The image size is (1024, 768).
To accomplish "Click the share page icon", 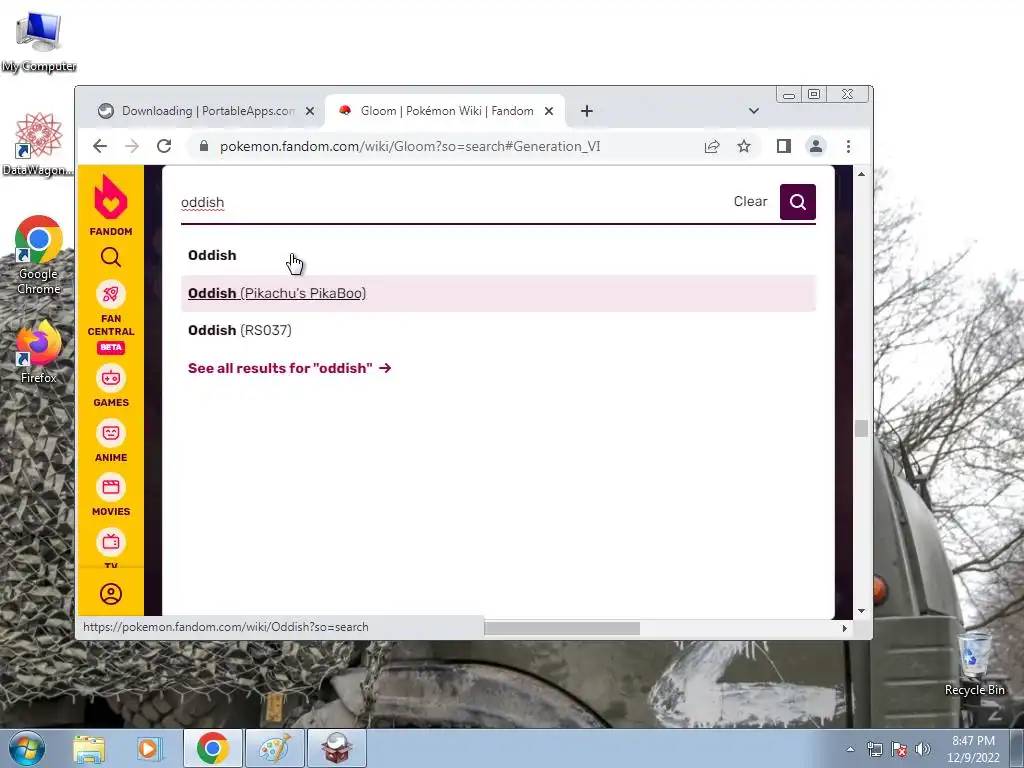I will tap(712, 146).
